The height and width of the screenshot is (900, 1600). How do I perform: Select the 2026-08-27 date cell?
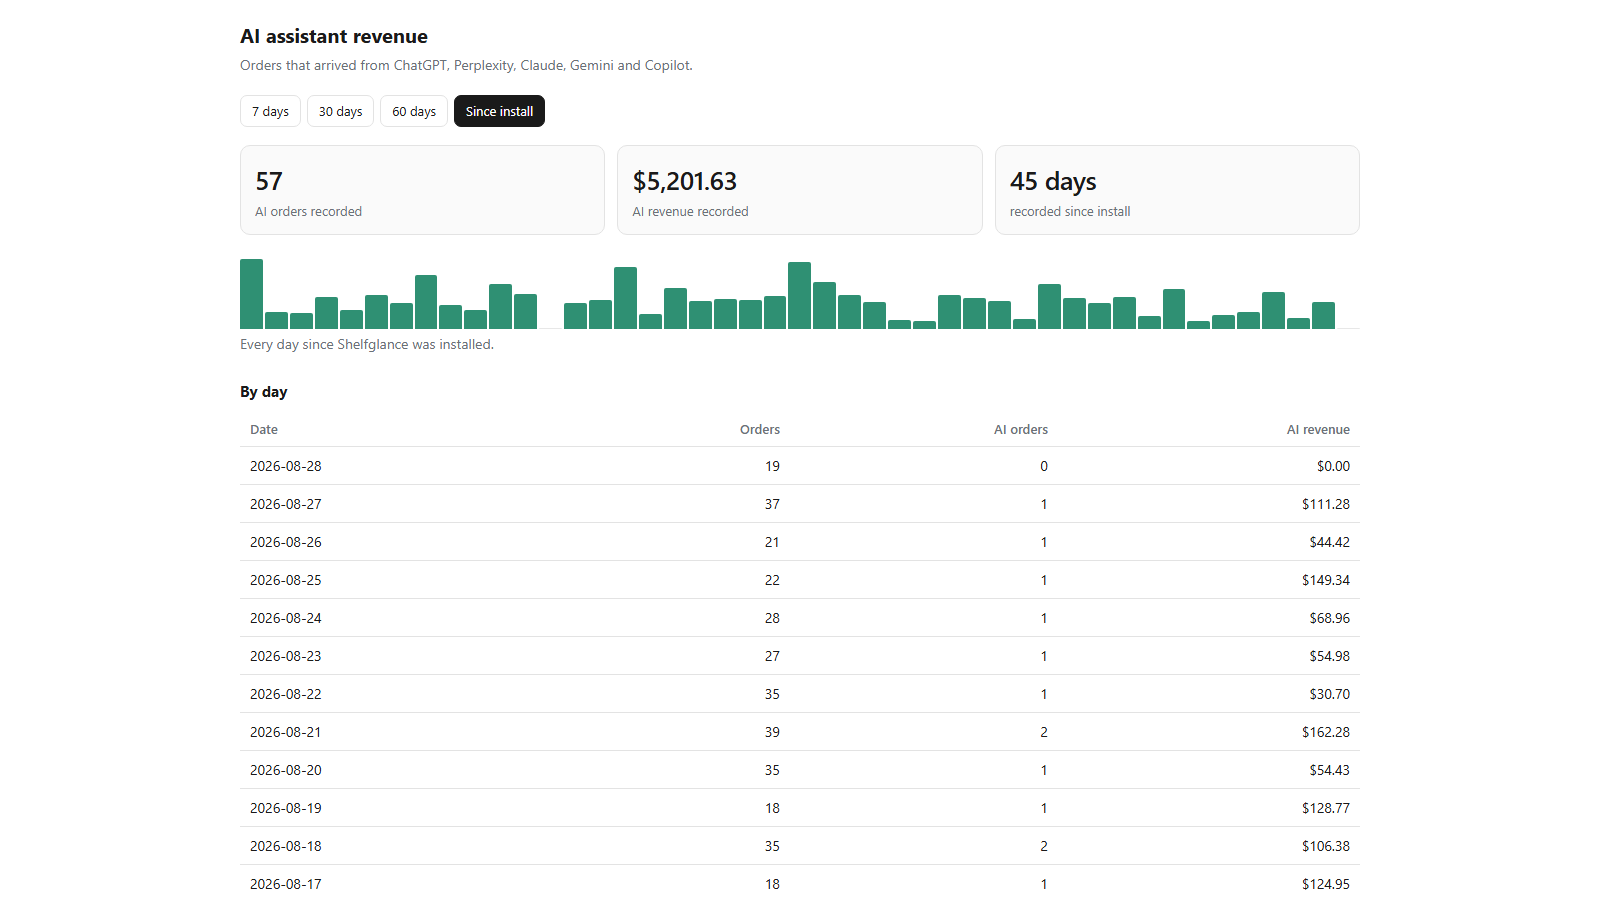(286, 504)
